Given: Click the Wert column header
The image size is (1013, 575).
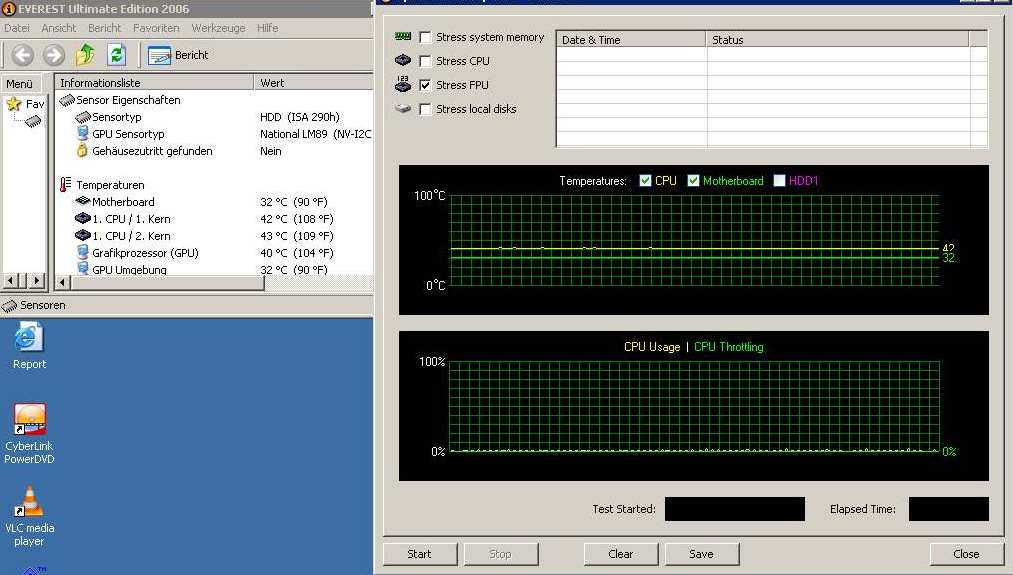Looking at the screenshot, I should (313, 83).
